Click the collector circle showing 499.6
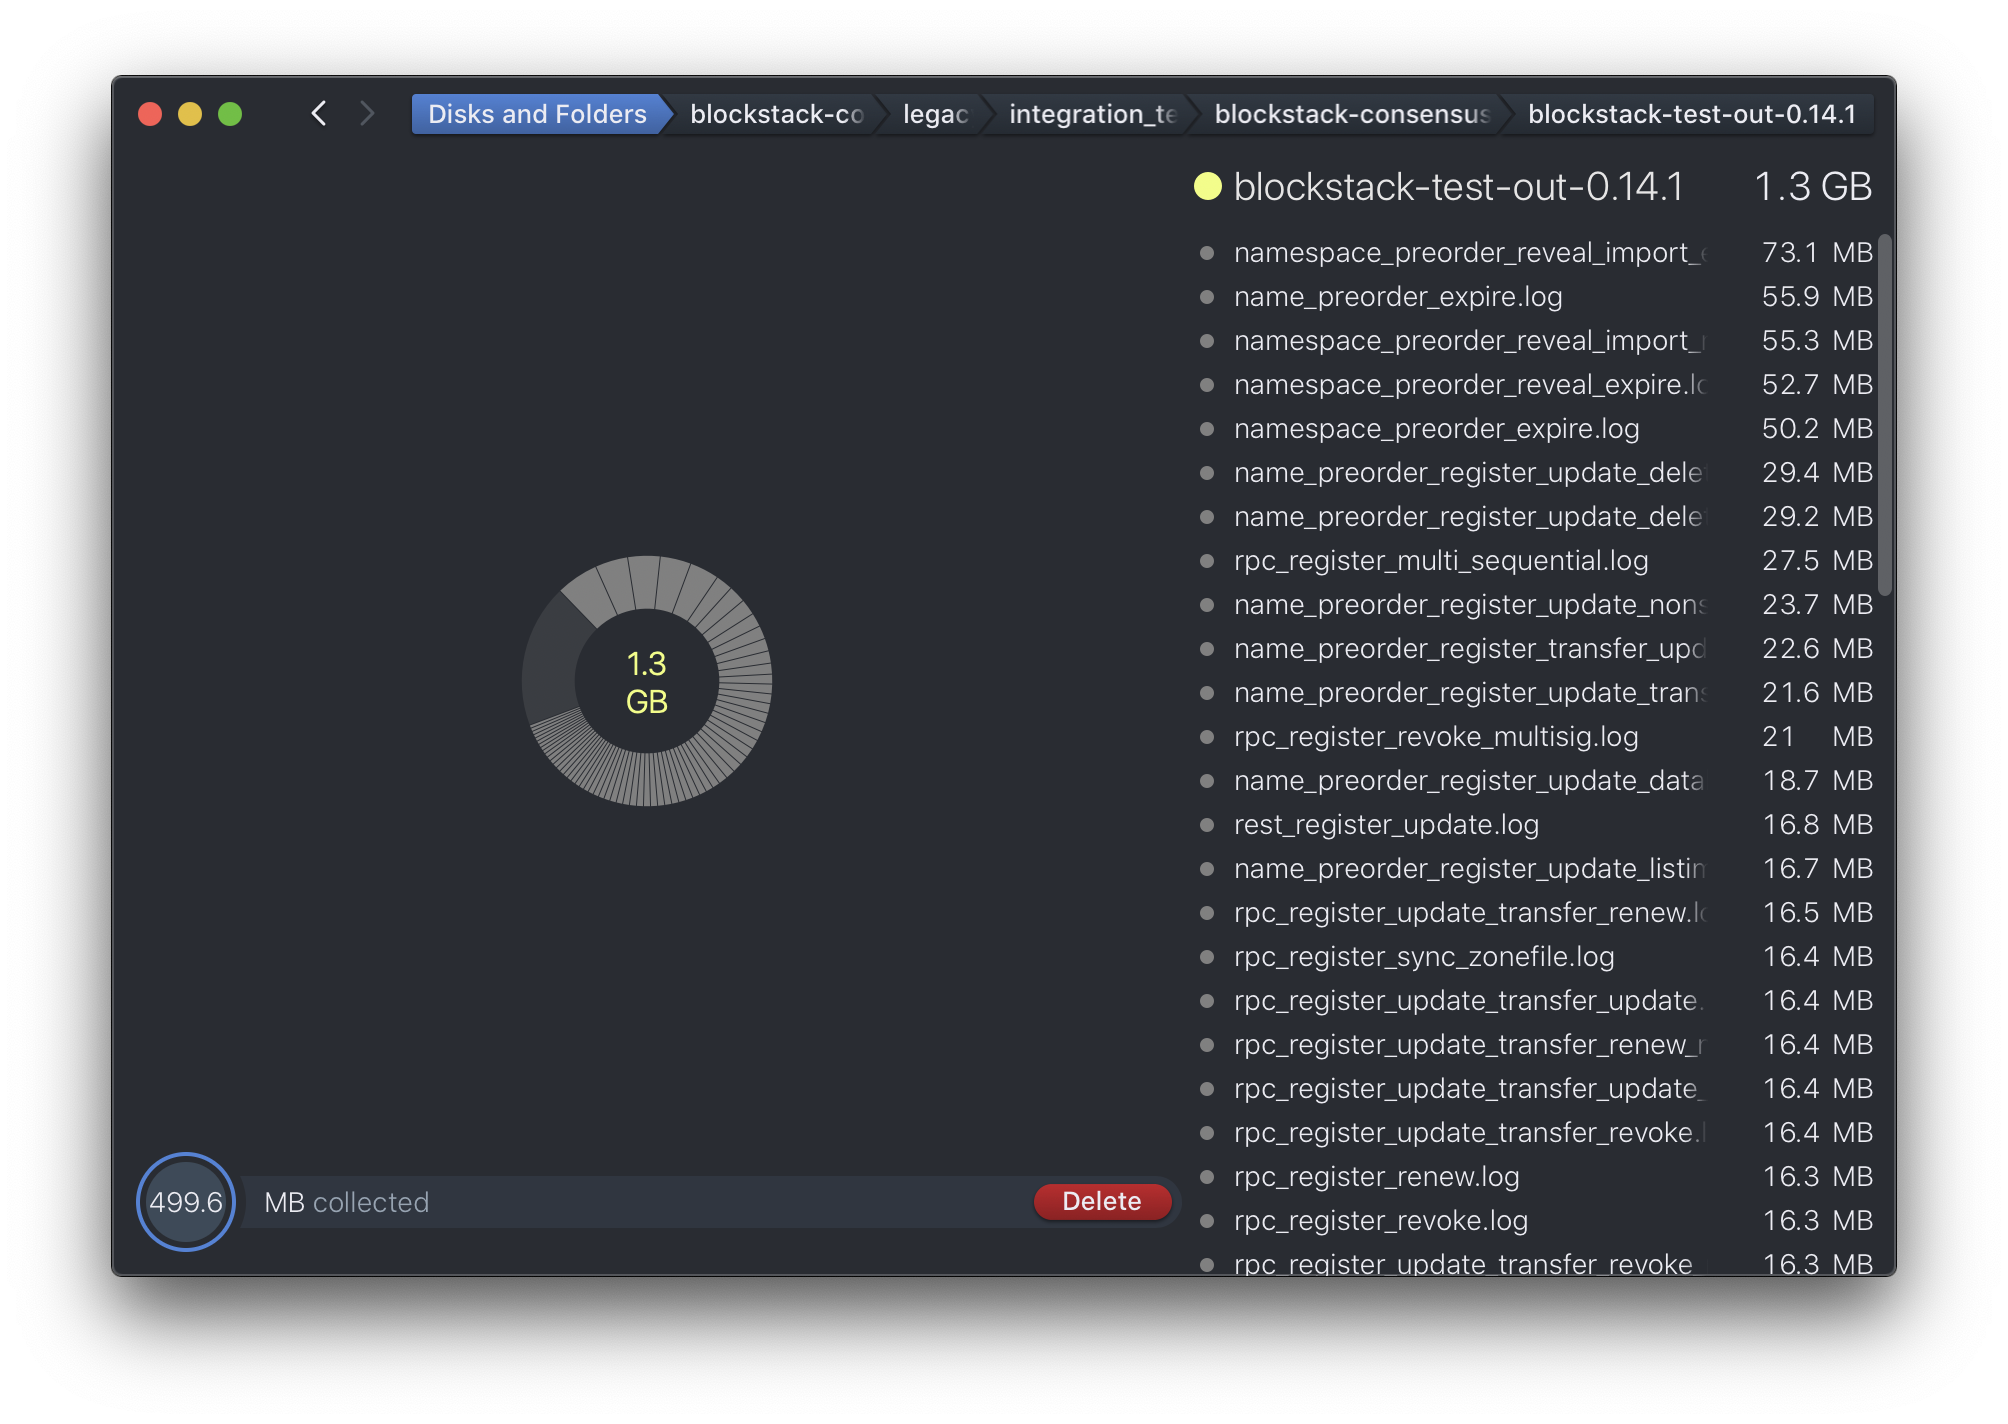Viewport: 2008px width, 1424px height. tap(185, 1201)
